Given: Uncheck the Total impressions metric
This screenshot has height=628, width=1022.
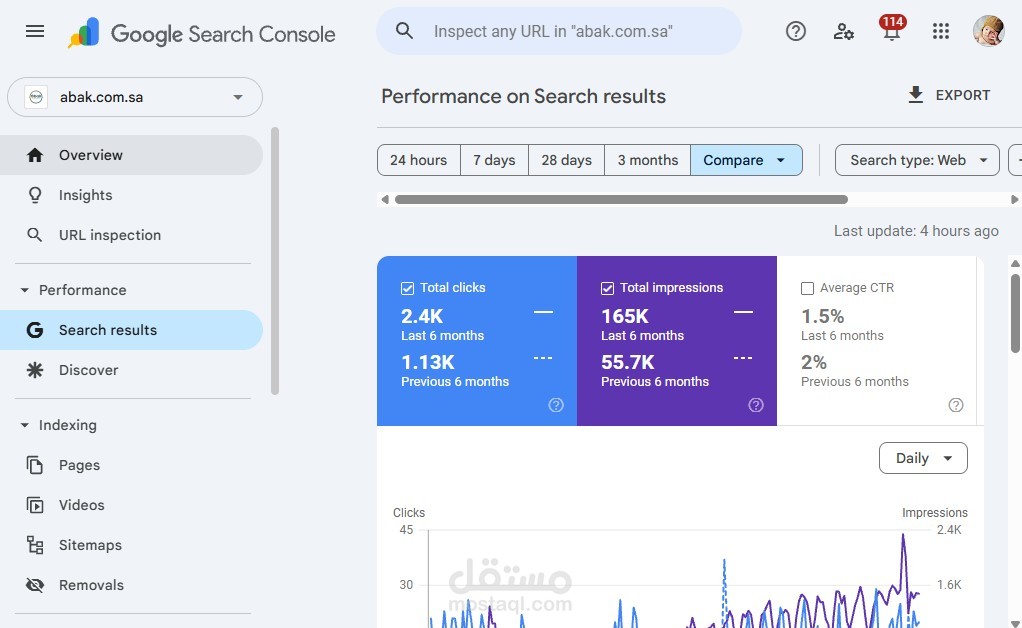Looking at the screenshot, I should pos(607,287).
